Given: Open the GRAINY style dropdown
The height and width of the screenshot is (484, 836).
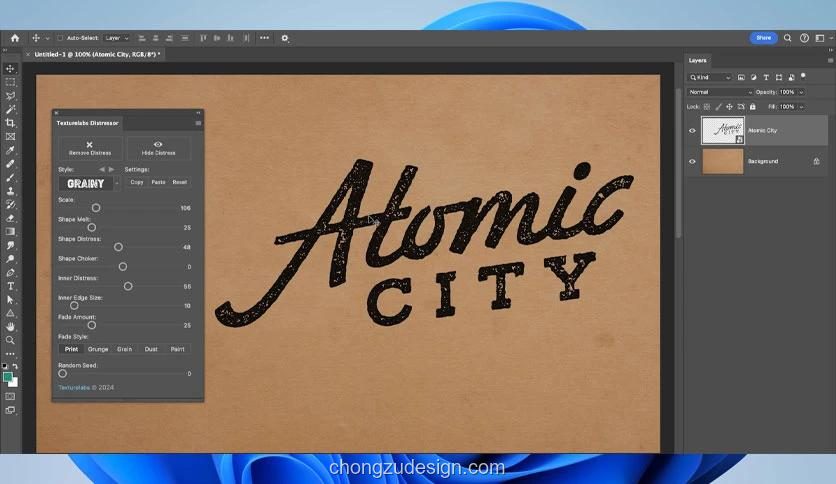Looking at the screenshot, I should point(117,183).
